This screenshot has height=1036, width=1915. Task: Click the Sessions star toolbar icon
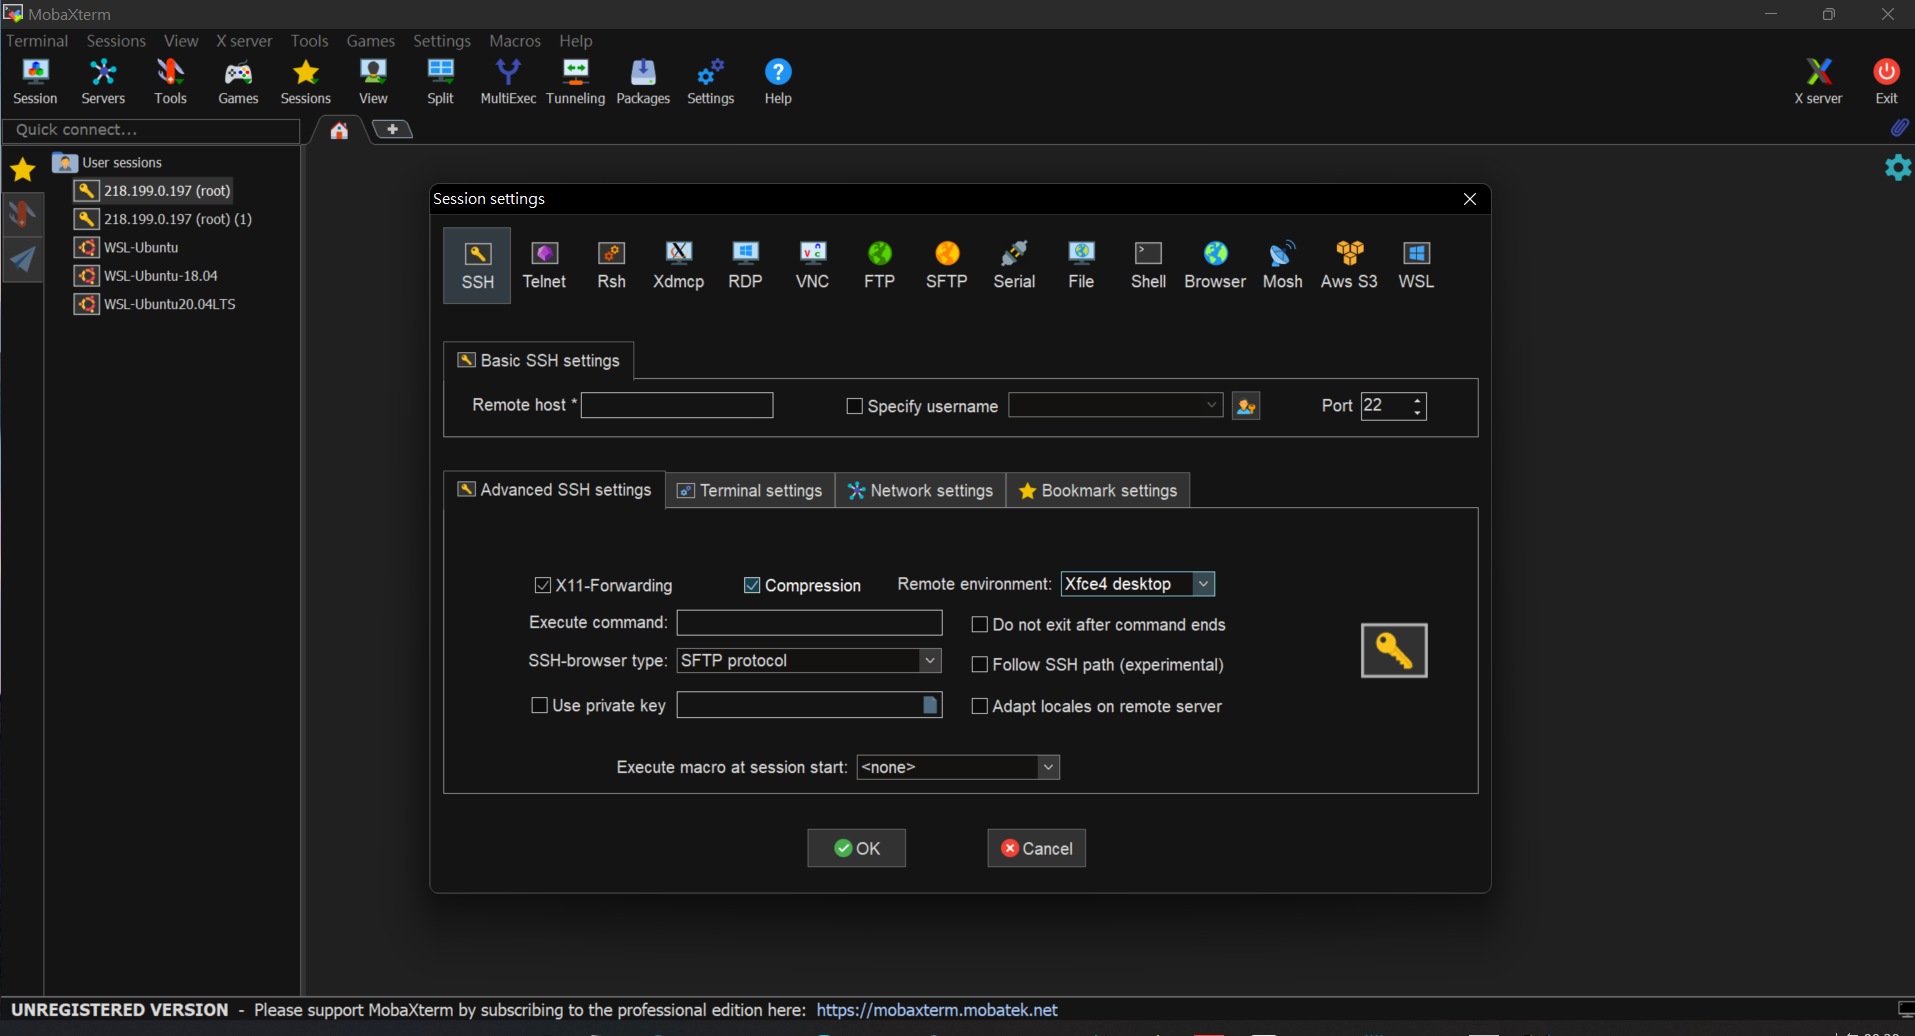[305, 81]
